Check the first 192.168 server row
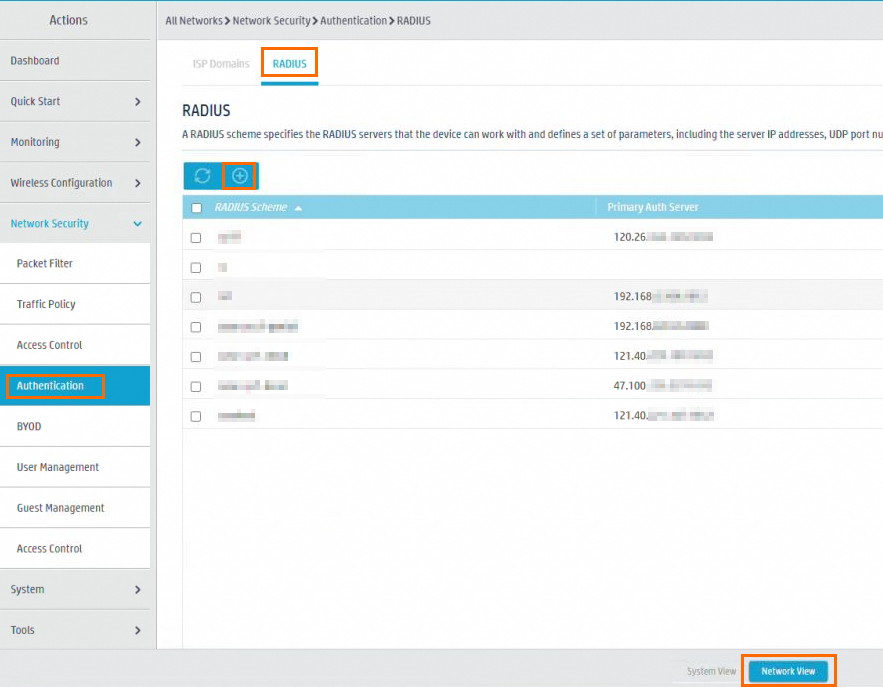This screenshot has height=687, width=883. tap(195, 297)
